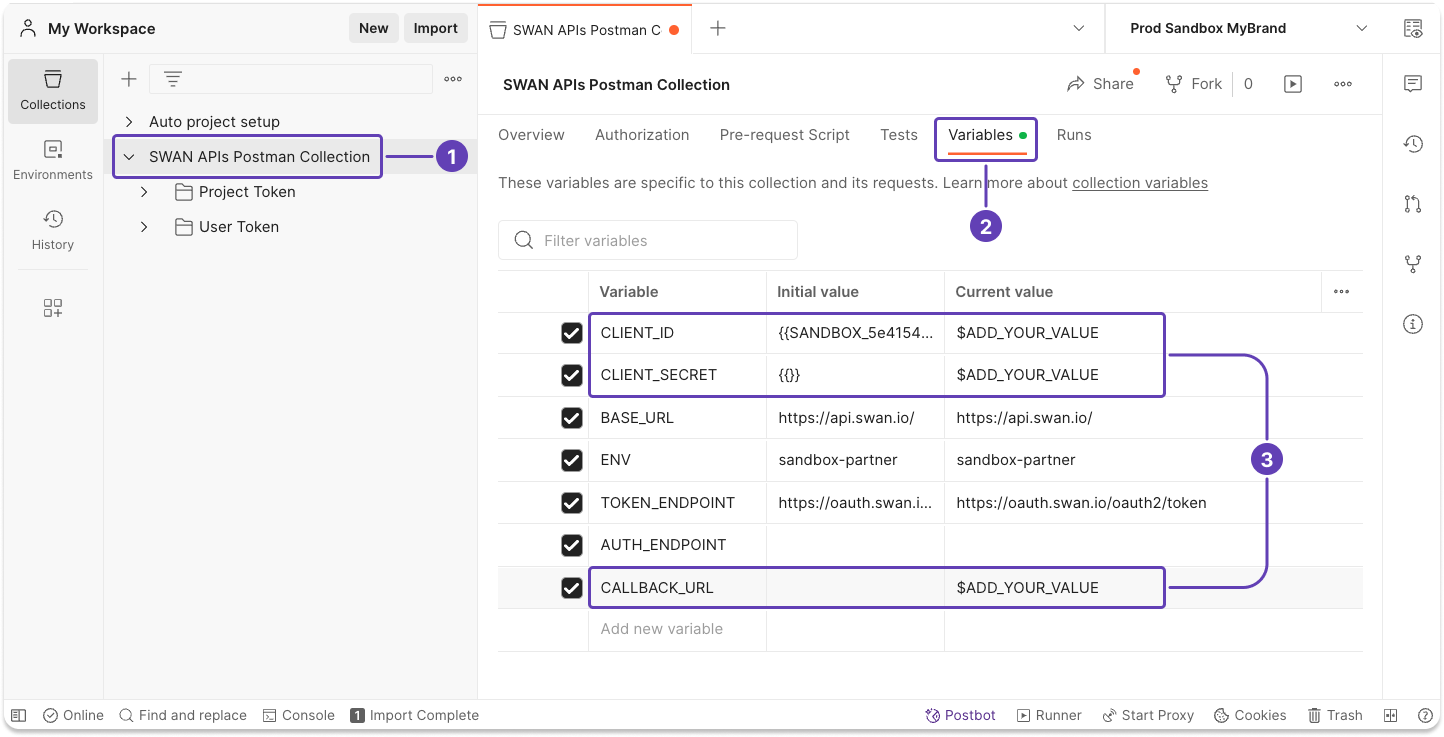Click the Run collection play icon
1444x737 pixels.
pyautogui.click(x=1293, y=84)
